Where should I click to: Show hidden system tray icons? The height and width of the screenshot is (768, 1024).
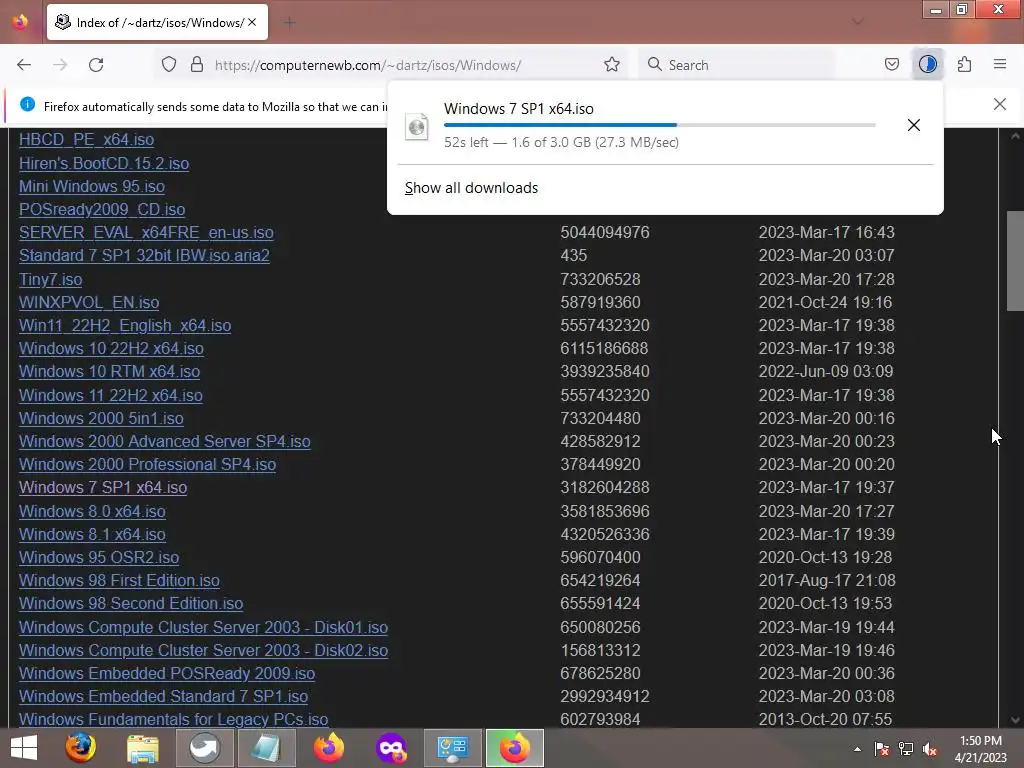[857, 749]
